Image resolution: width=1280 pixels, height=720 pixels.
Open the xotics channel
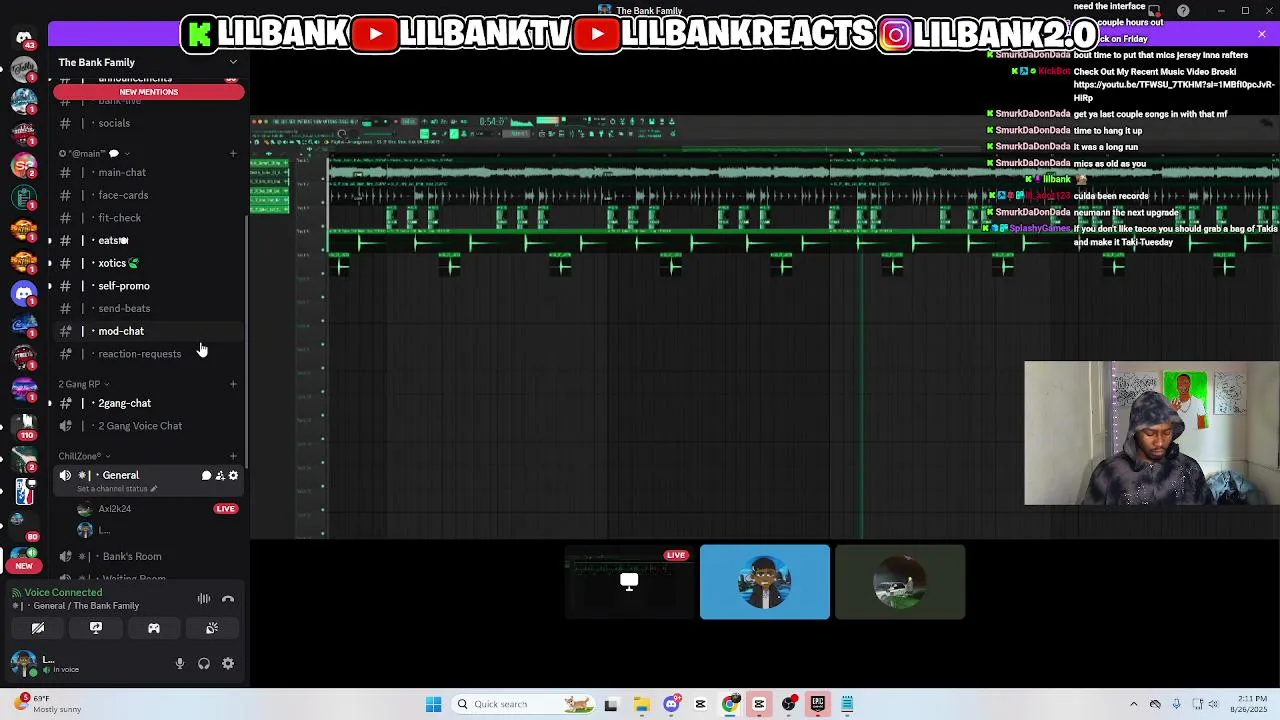click(149, 263)
